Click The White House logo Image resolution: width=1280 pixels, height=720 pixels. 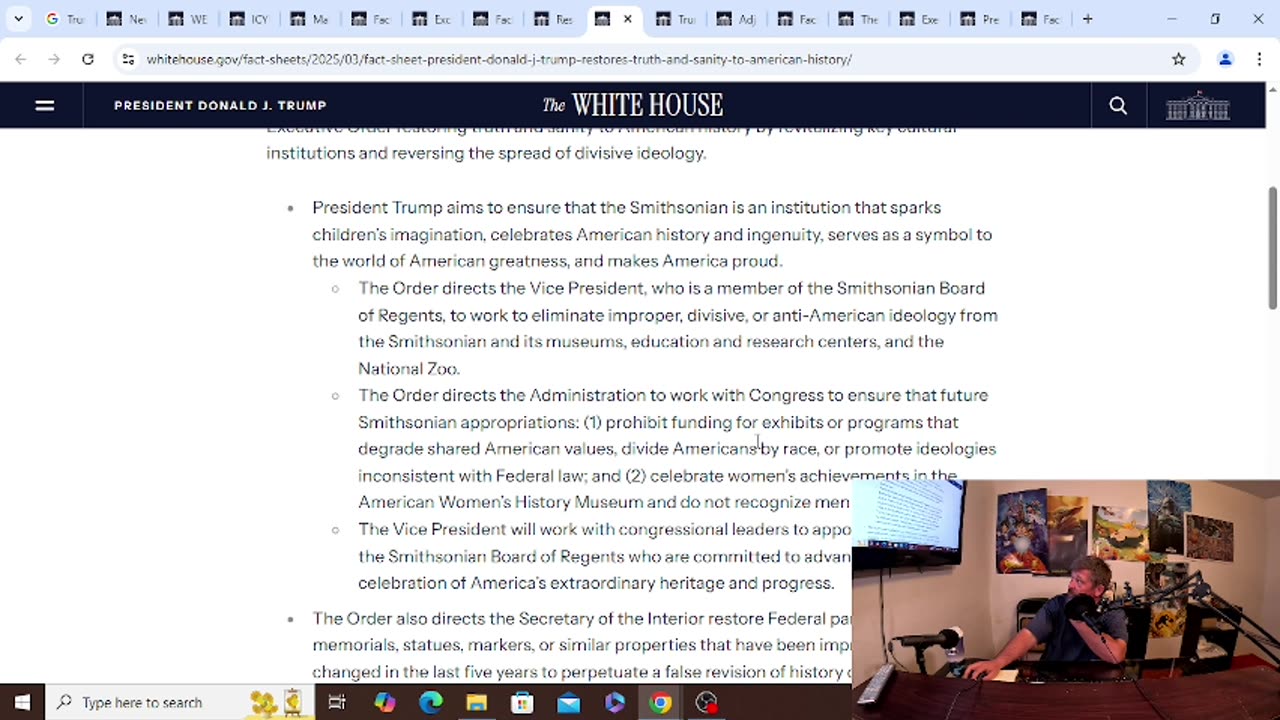tap(632, 105)
